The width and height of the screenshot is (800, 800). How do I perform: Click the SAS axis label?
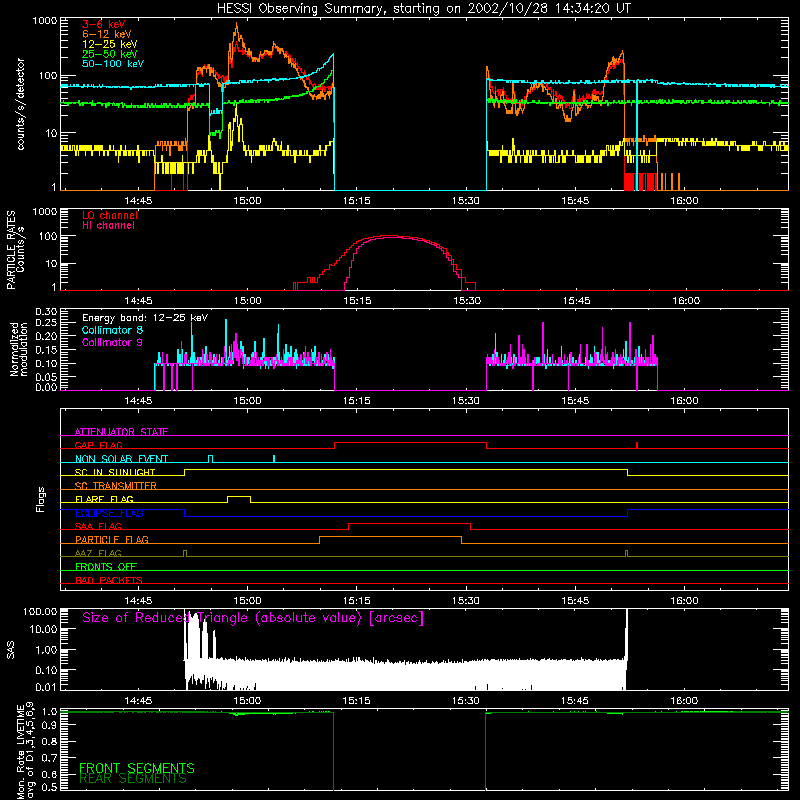(x=11, y=650)
